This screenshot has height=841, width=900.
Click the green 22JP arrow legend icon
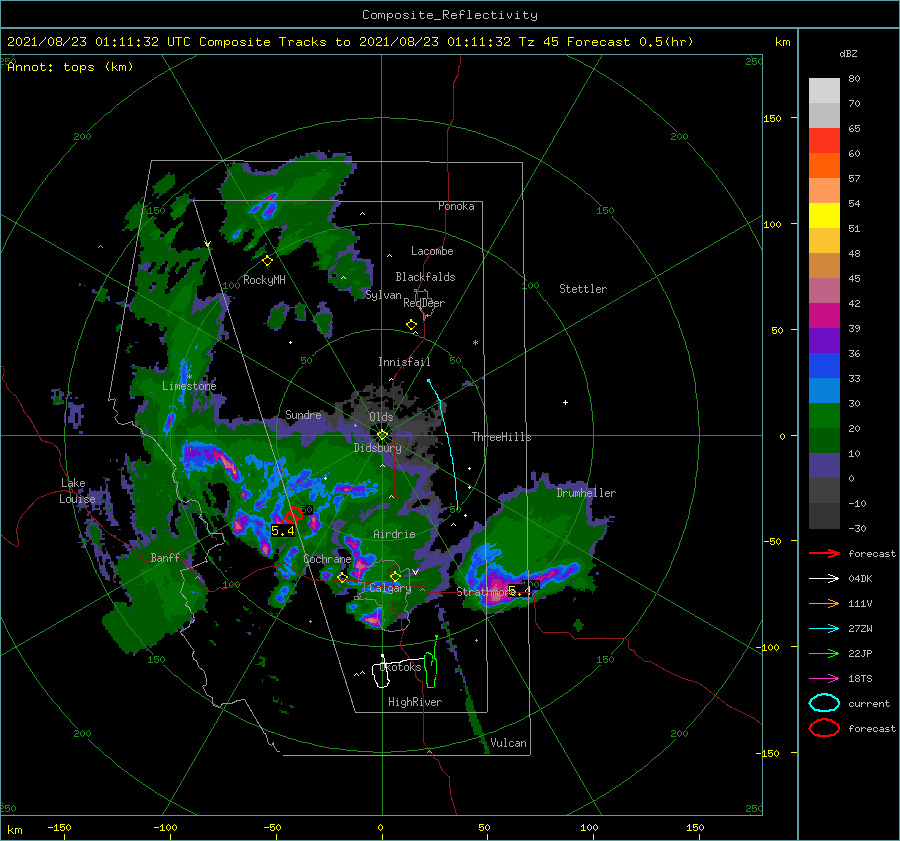click(x=824, y=653)
